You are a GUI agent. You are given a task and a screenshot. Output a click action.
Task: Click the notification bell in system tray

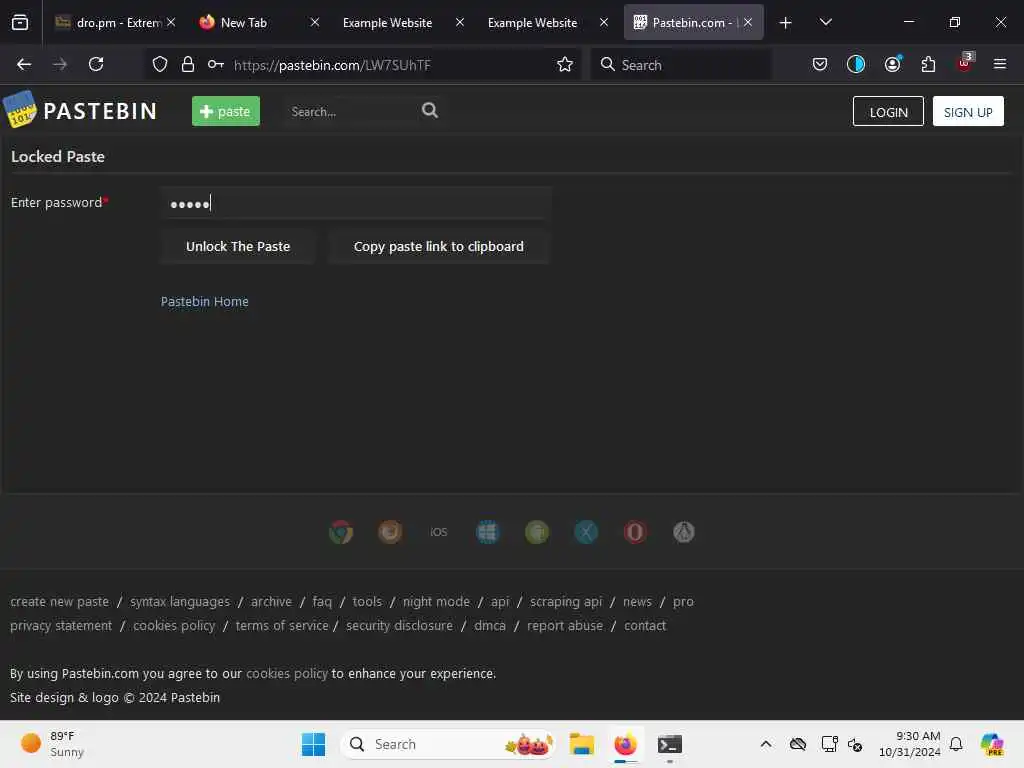(x=956, y=744)
